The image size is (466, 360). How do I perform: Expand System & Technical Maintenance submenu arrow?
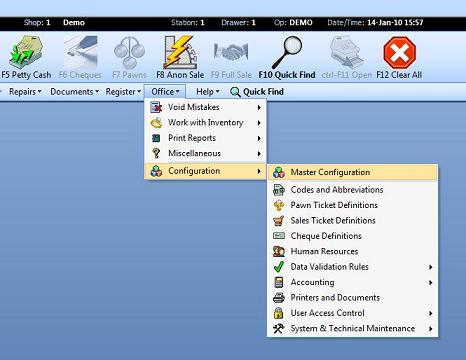pos(430,329)
